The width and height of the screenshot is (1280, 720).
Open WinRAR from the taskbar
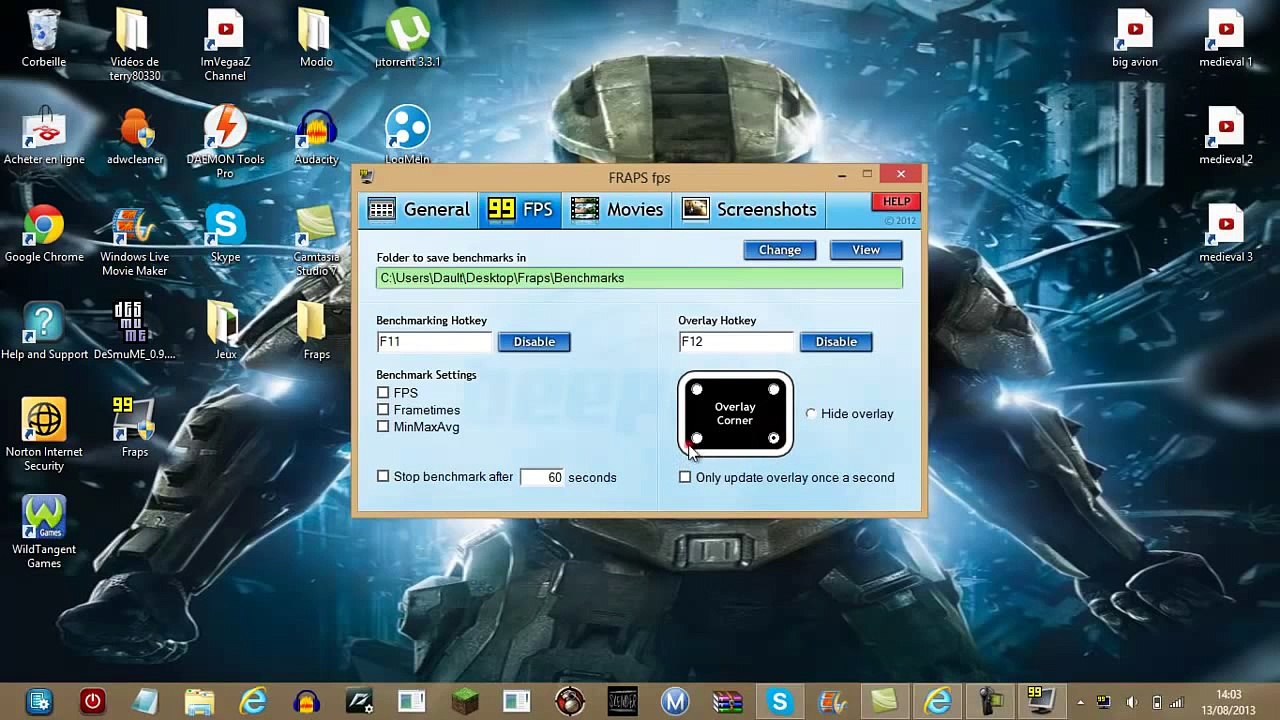pyautogui.click(x=727, y=702)
